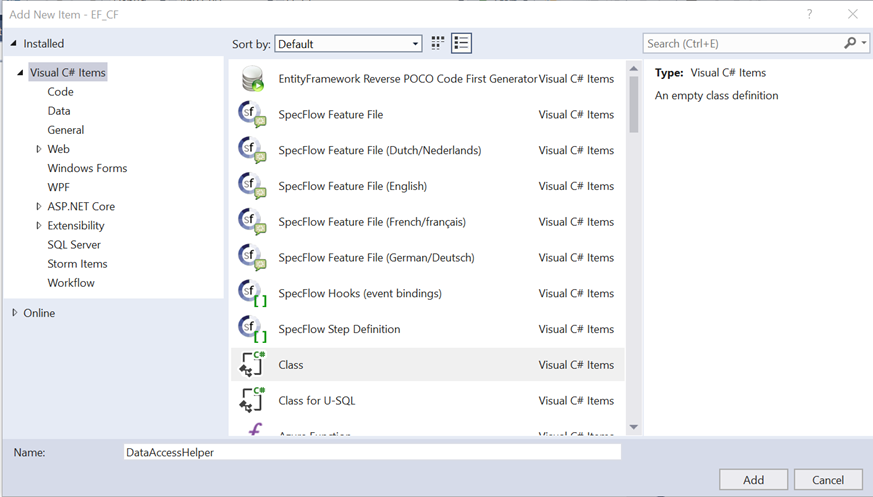Click the Name field containing DataAccessHelper

click(372, 452)
